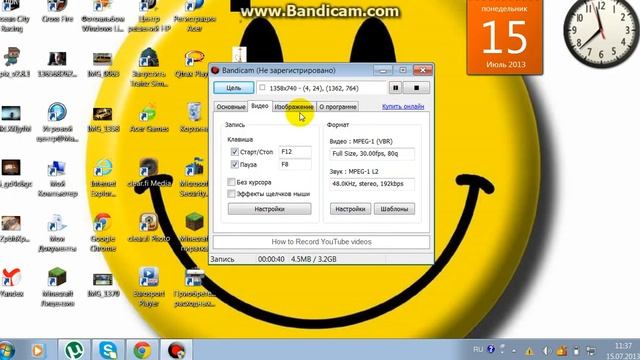Open Cross Fire desktop shortcut
Image resolution: width=640 pixels, height=360 pixels.
pos(57,12)
